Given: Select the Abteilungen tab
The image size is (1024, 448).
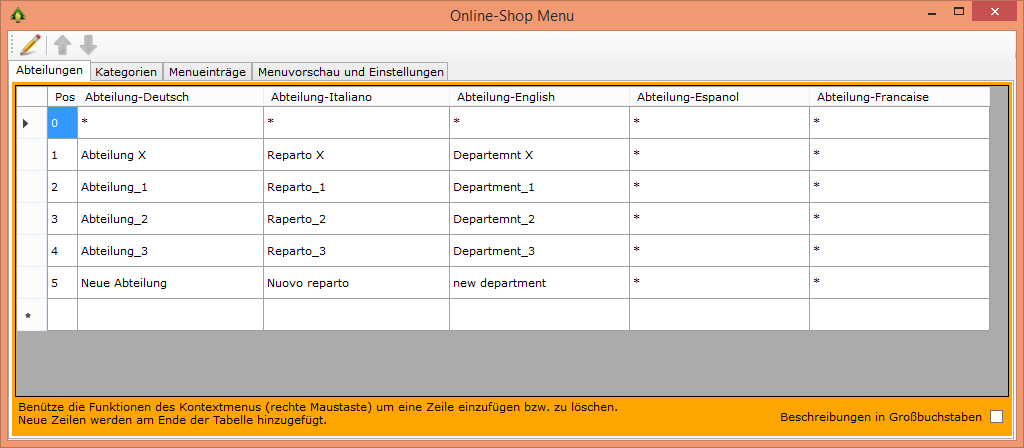Looking at the screenshot, I should tap(49, 71).
